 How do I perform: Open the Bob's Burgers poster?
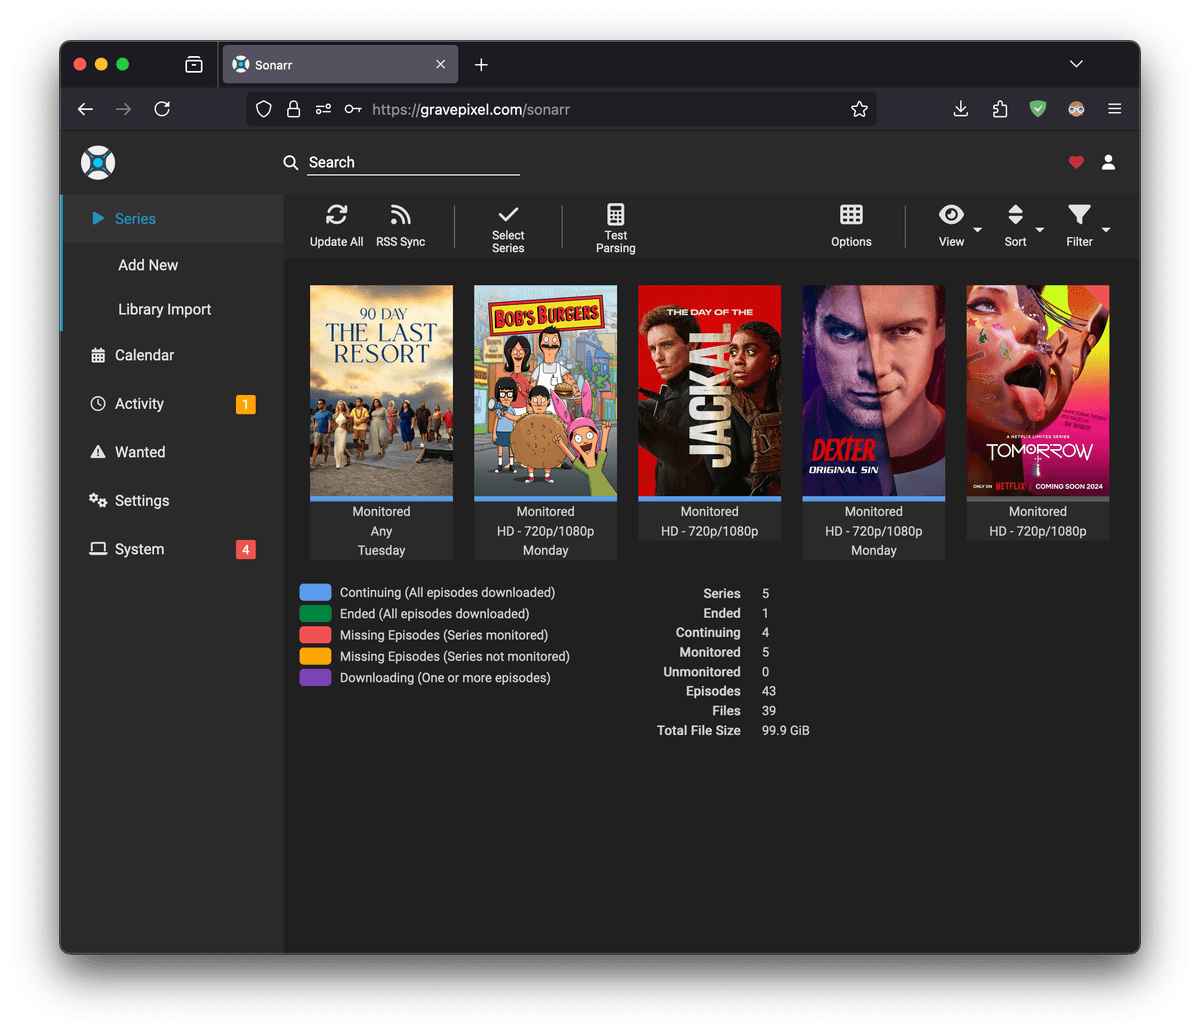[545, 391]
